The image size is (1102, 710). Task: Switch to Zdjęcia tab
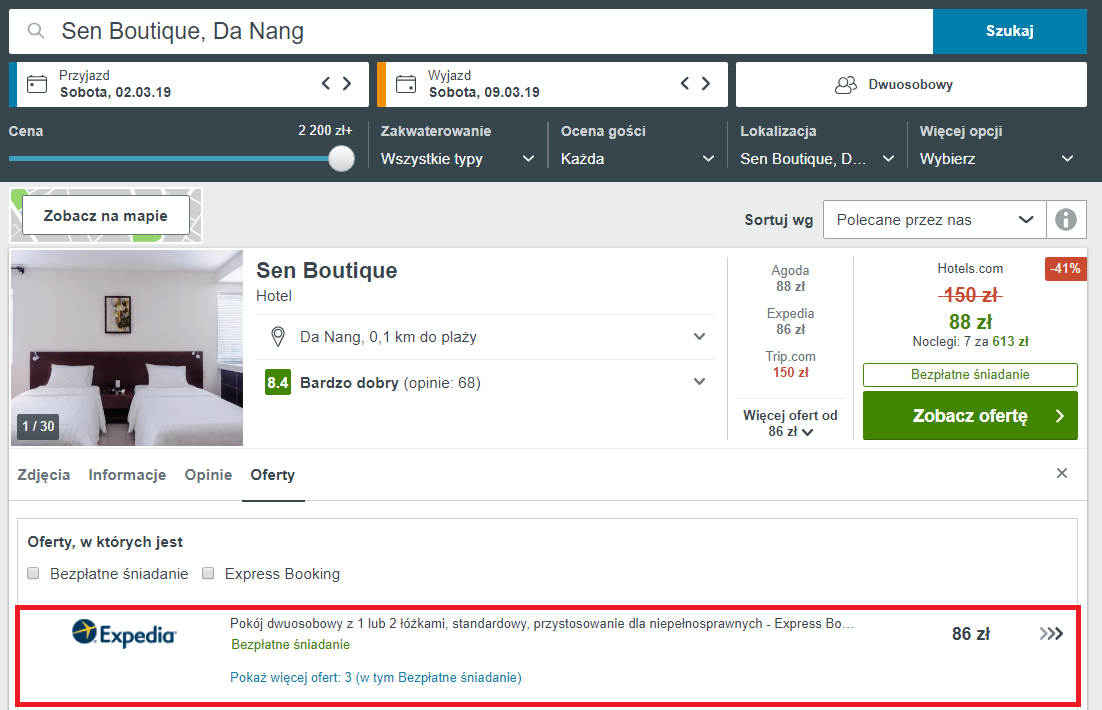tap(44, 475)
